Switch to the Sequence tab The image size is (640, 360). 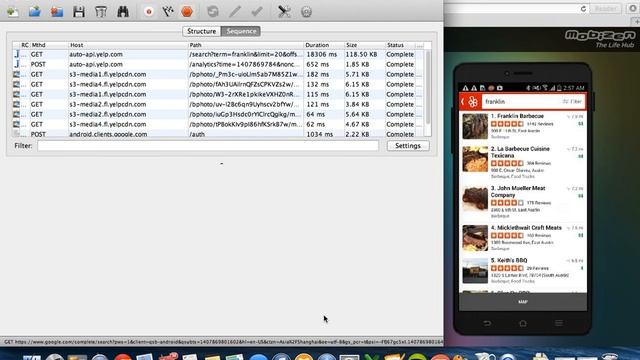tap(241, 31)
